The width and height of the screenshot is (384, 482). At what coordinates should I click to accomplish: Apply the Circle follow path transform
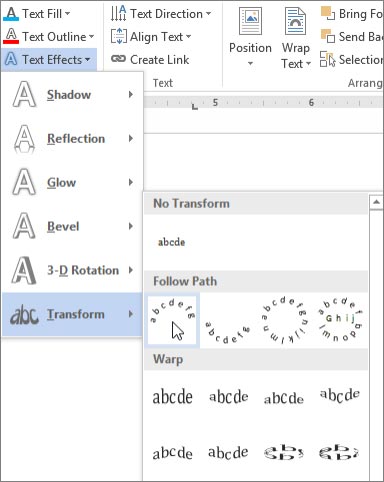pos(284,320)
